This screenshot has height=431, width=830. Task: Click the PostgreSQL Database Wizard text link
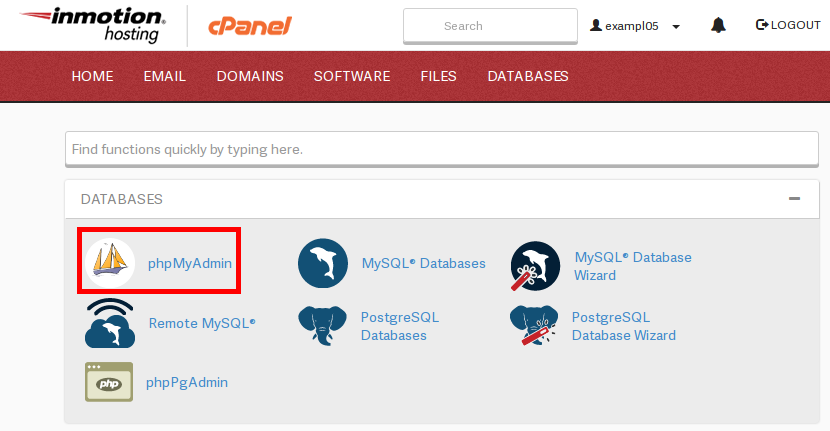(624, 326)
